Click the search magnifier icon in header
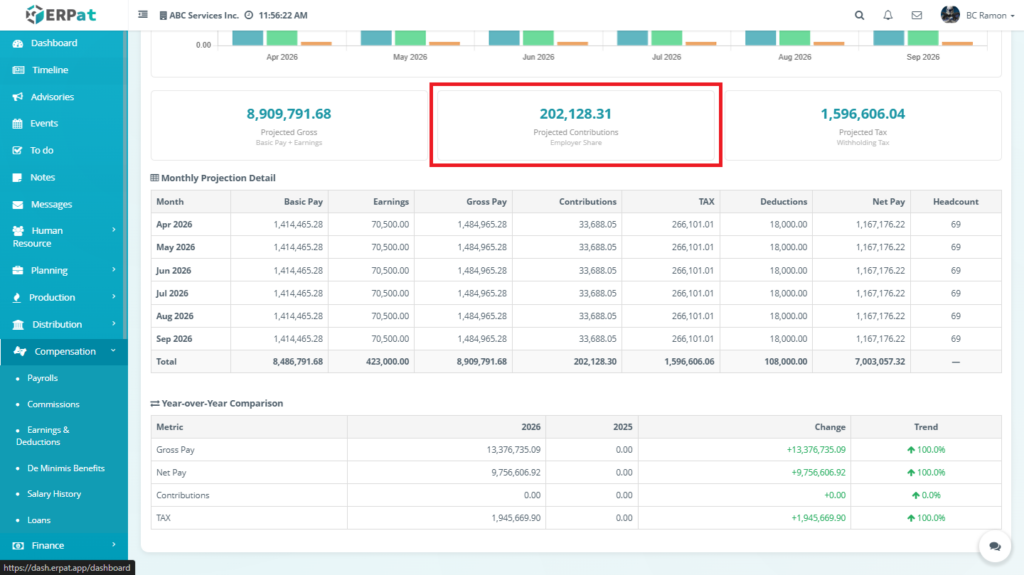The width and height of the screenshot is (1024, 575). [860, 15]
